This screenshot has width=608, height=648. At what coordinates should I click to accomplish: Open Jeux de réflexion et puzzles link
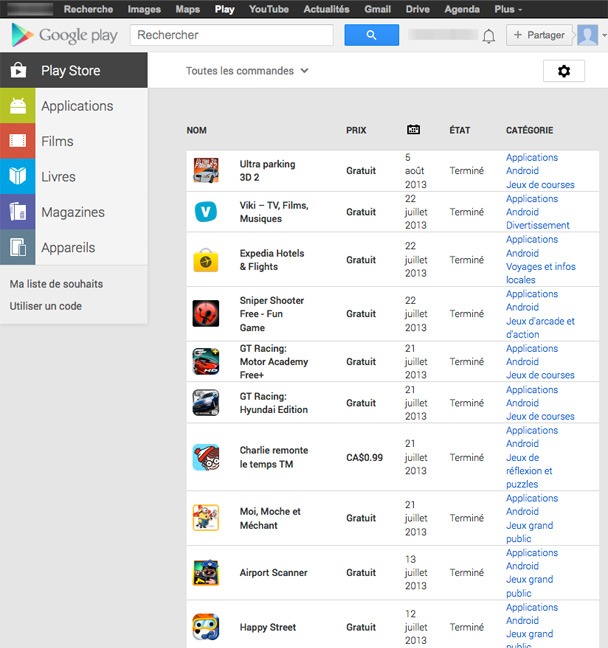click(x=529, y=471)
